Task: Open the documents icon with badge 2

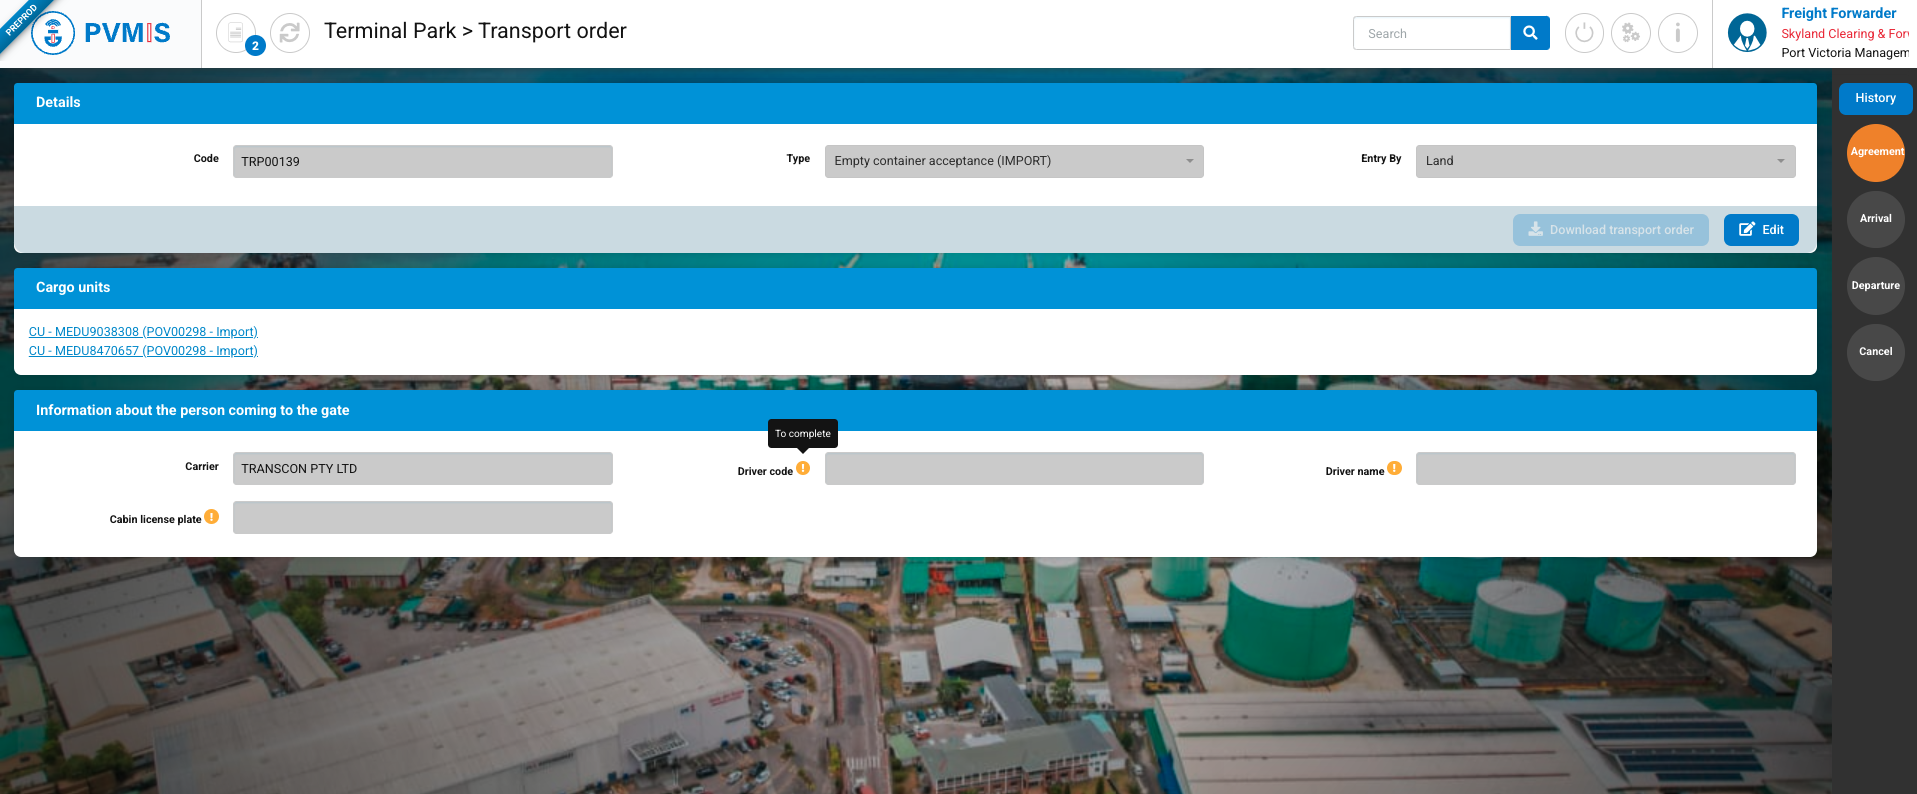Action: (236, 33)
